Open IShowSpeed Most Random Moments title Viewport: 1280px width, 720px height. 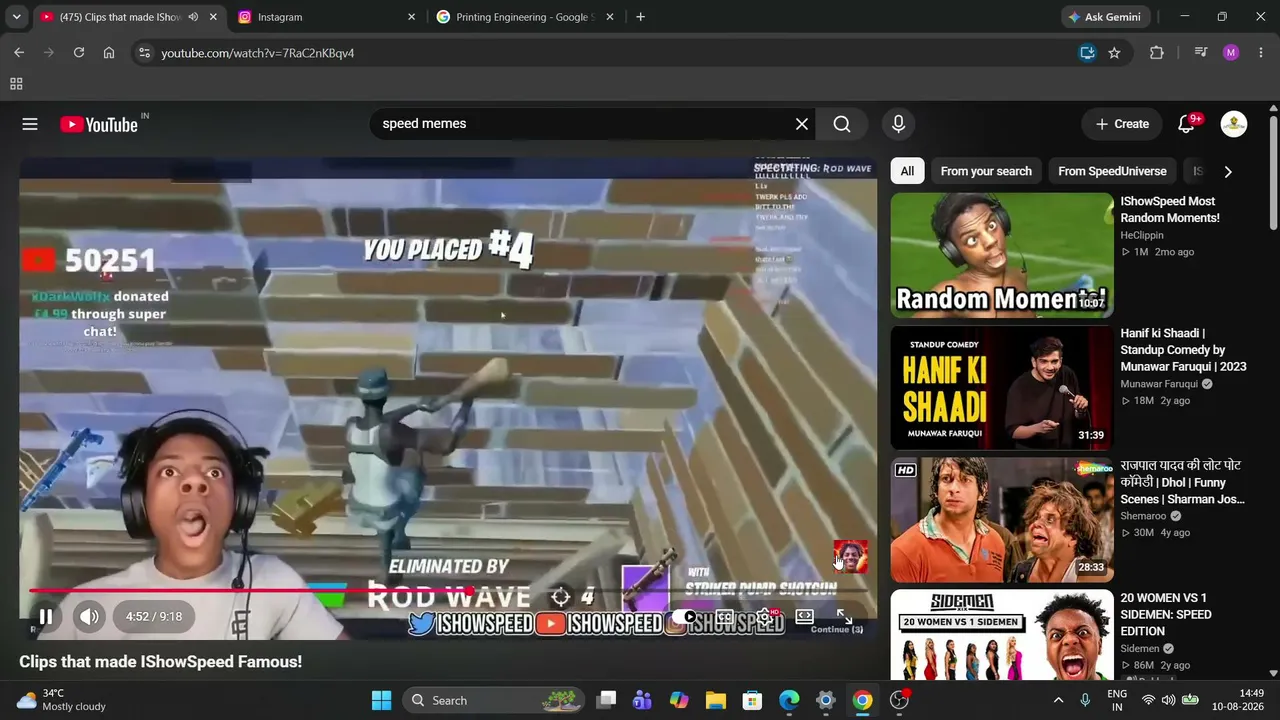(1170, 210)
